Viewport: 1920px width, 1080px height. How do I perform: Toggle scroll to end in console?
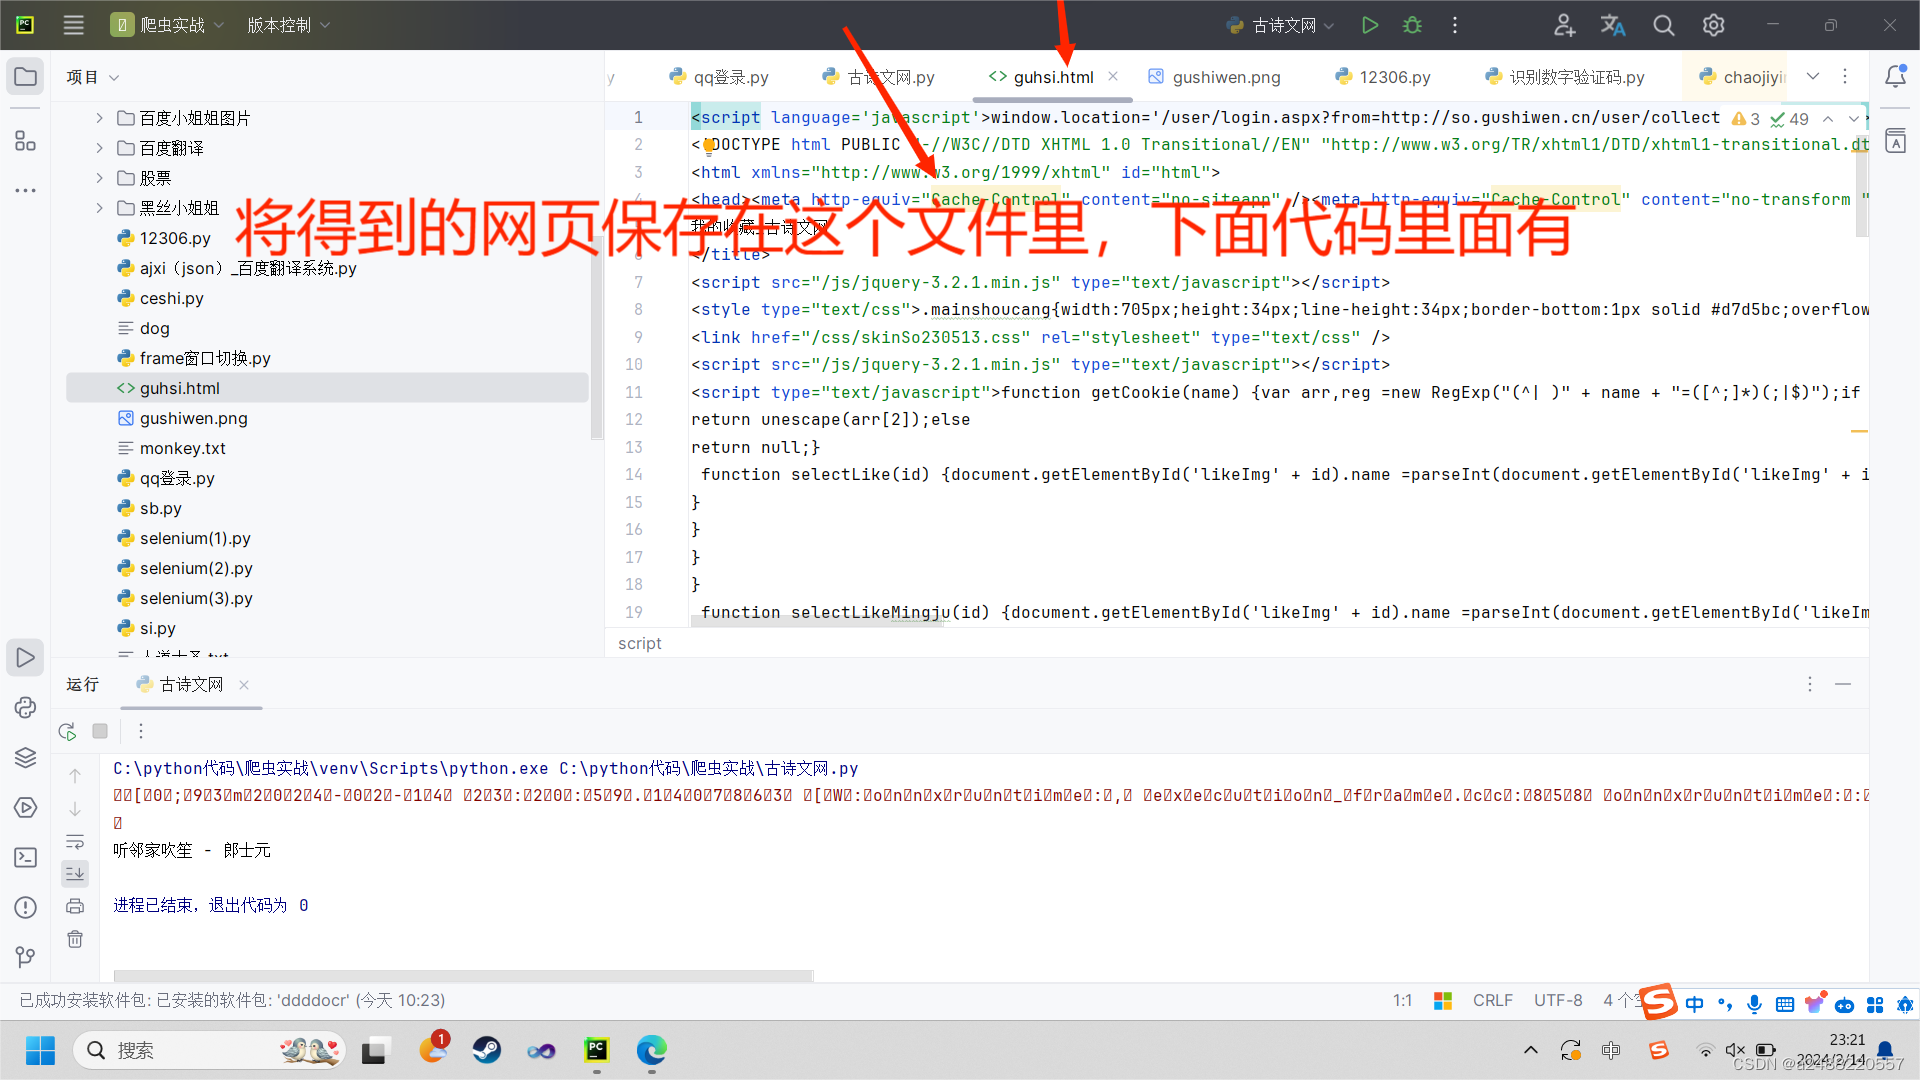pyautogui.click(x=75, y=874)
